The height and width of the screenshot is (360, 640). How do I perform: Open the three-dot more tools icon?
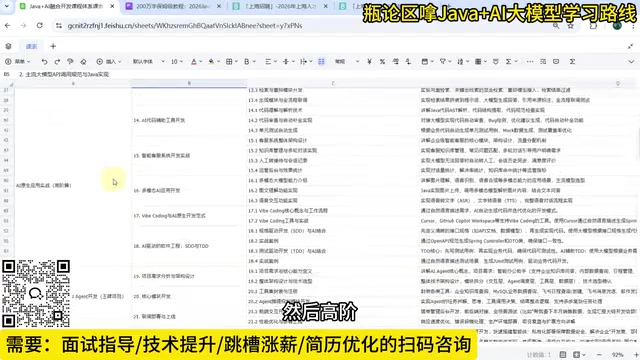530,62
